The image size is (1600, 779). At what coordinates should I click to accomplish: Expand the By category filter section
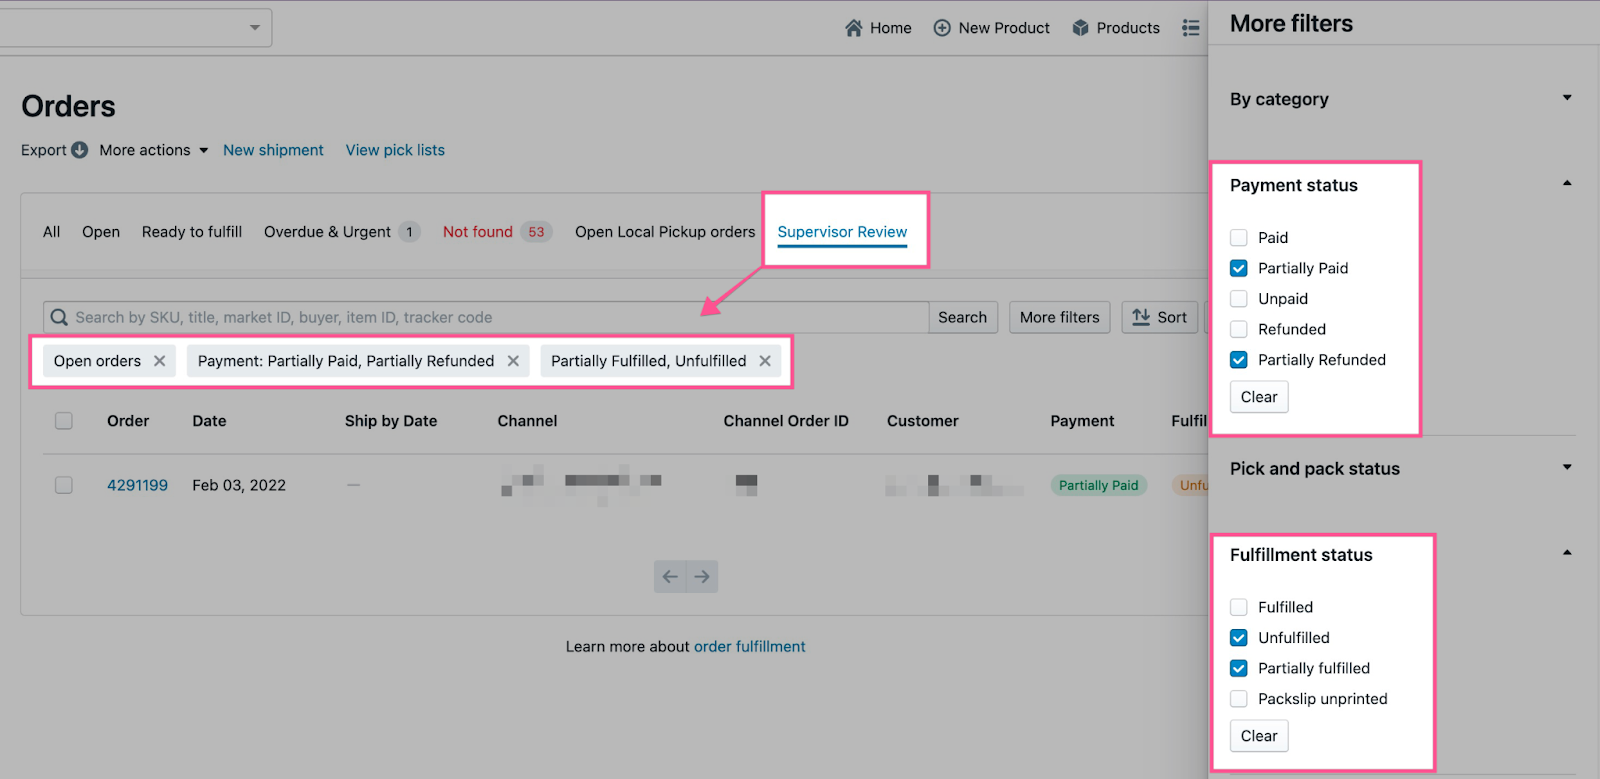(x=1567, y=98)
